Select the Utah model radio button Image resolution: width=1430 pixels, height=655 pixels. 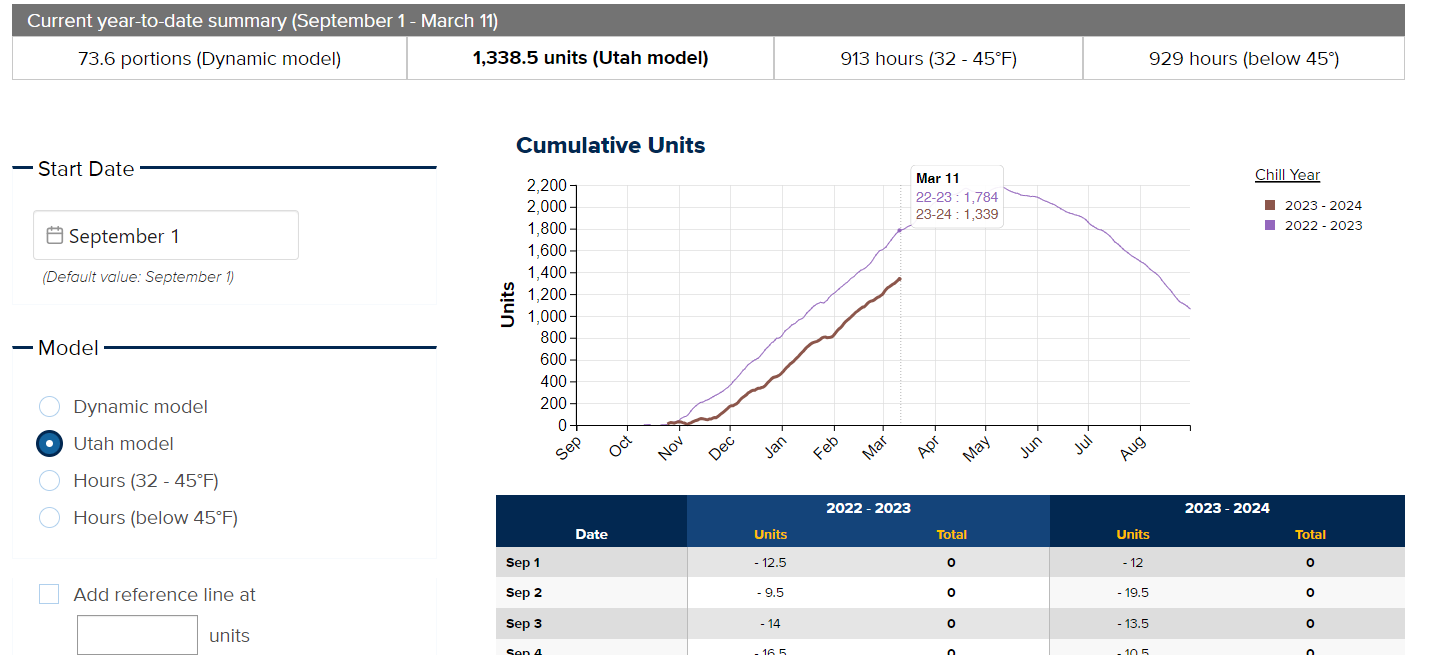50,444
